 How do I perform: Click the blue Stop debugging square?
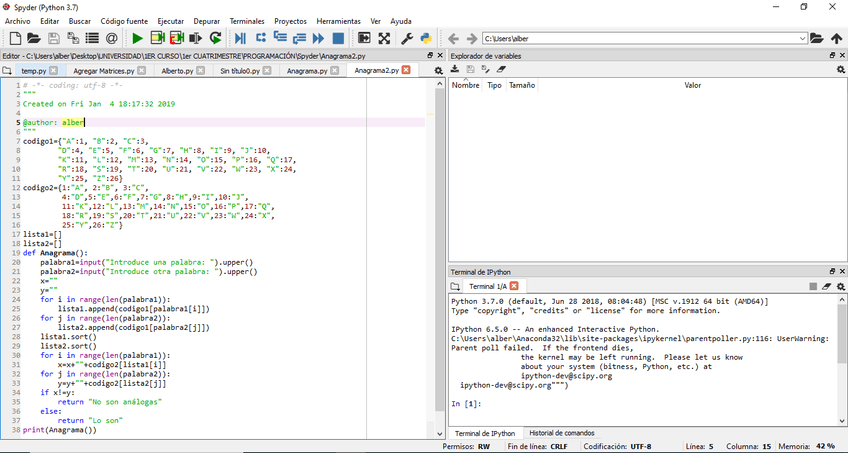[338, 39]
